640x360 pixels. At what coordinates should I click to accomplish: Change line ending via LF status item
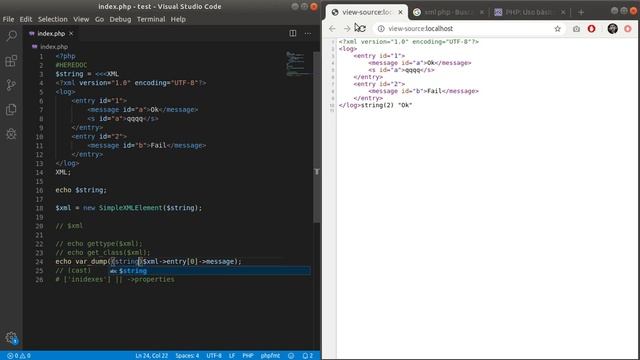pyautogui.click(x=232, y=356)
